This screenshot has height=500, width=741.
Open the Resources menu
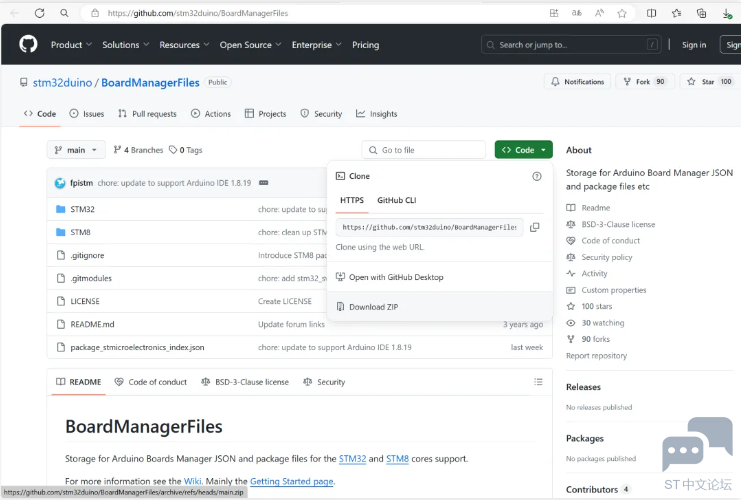tap(184, 45)
